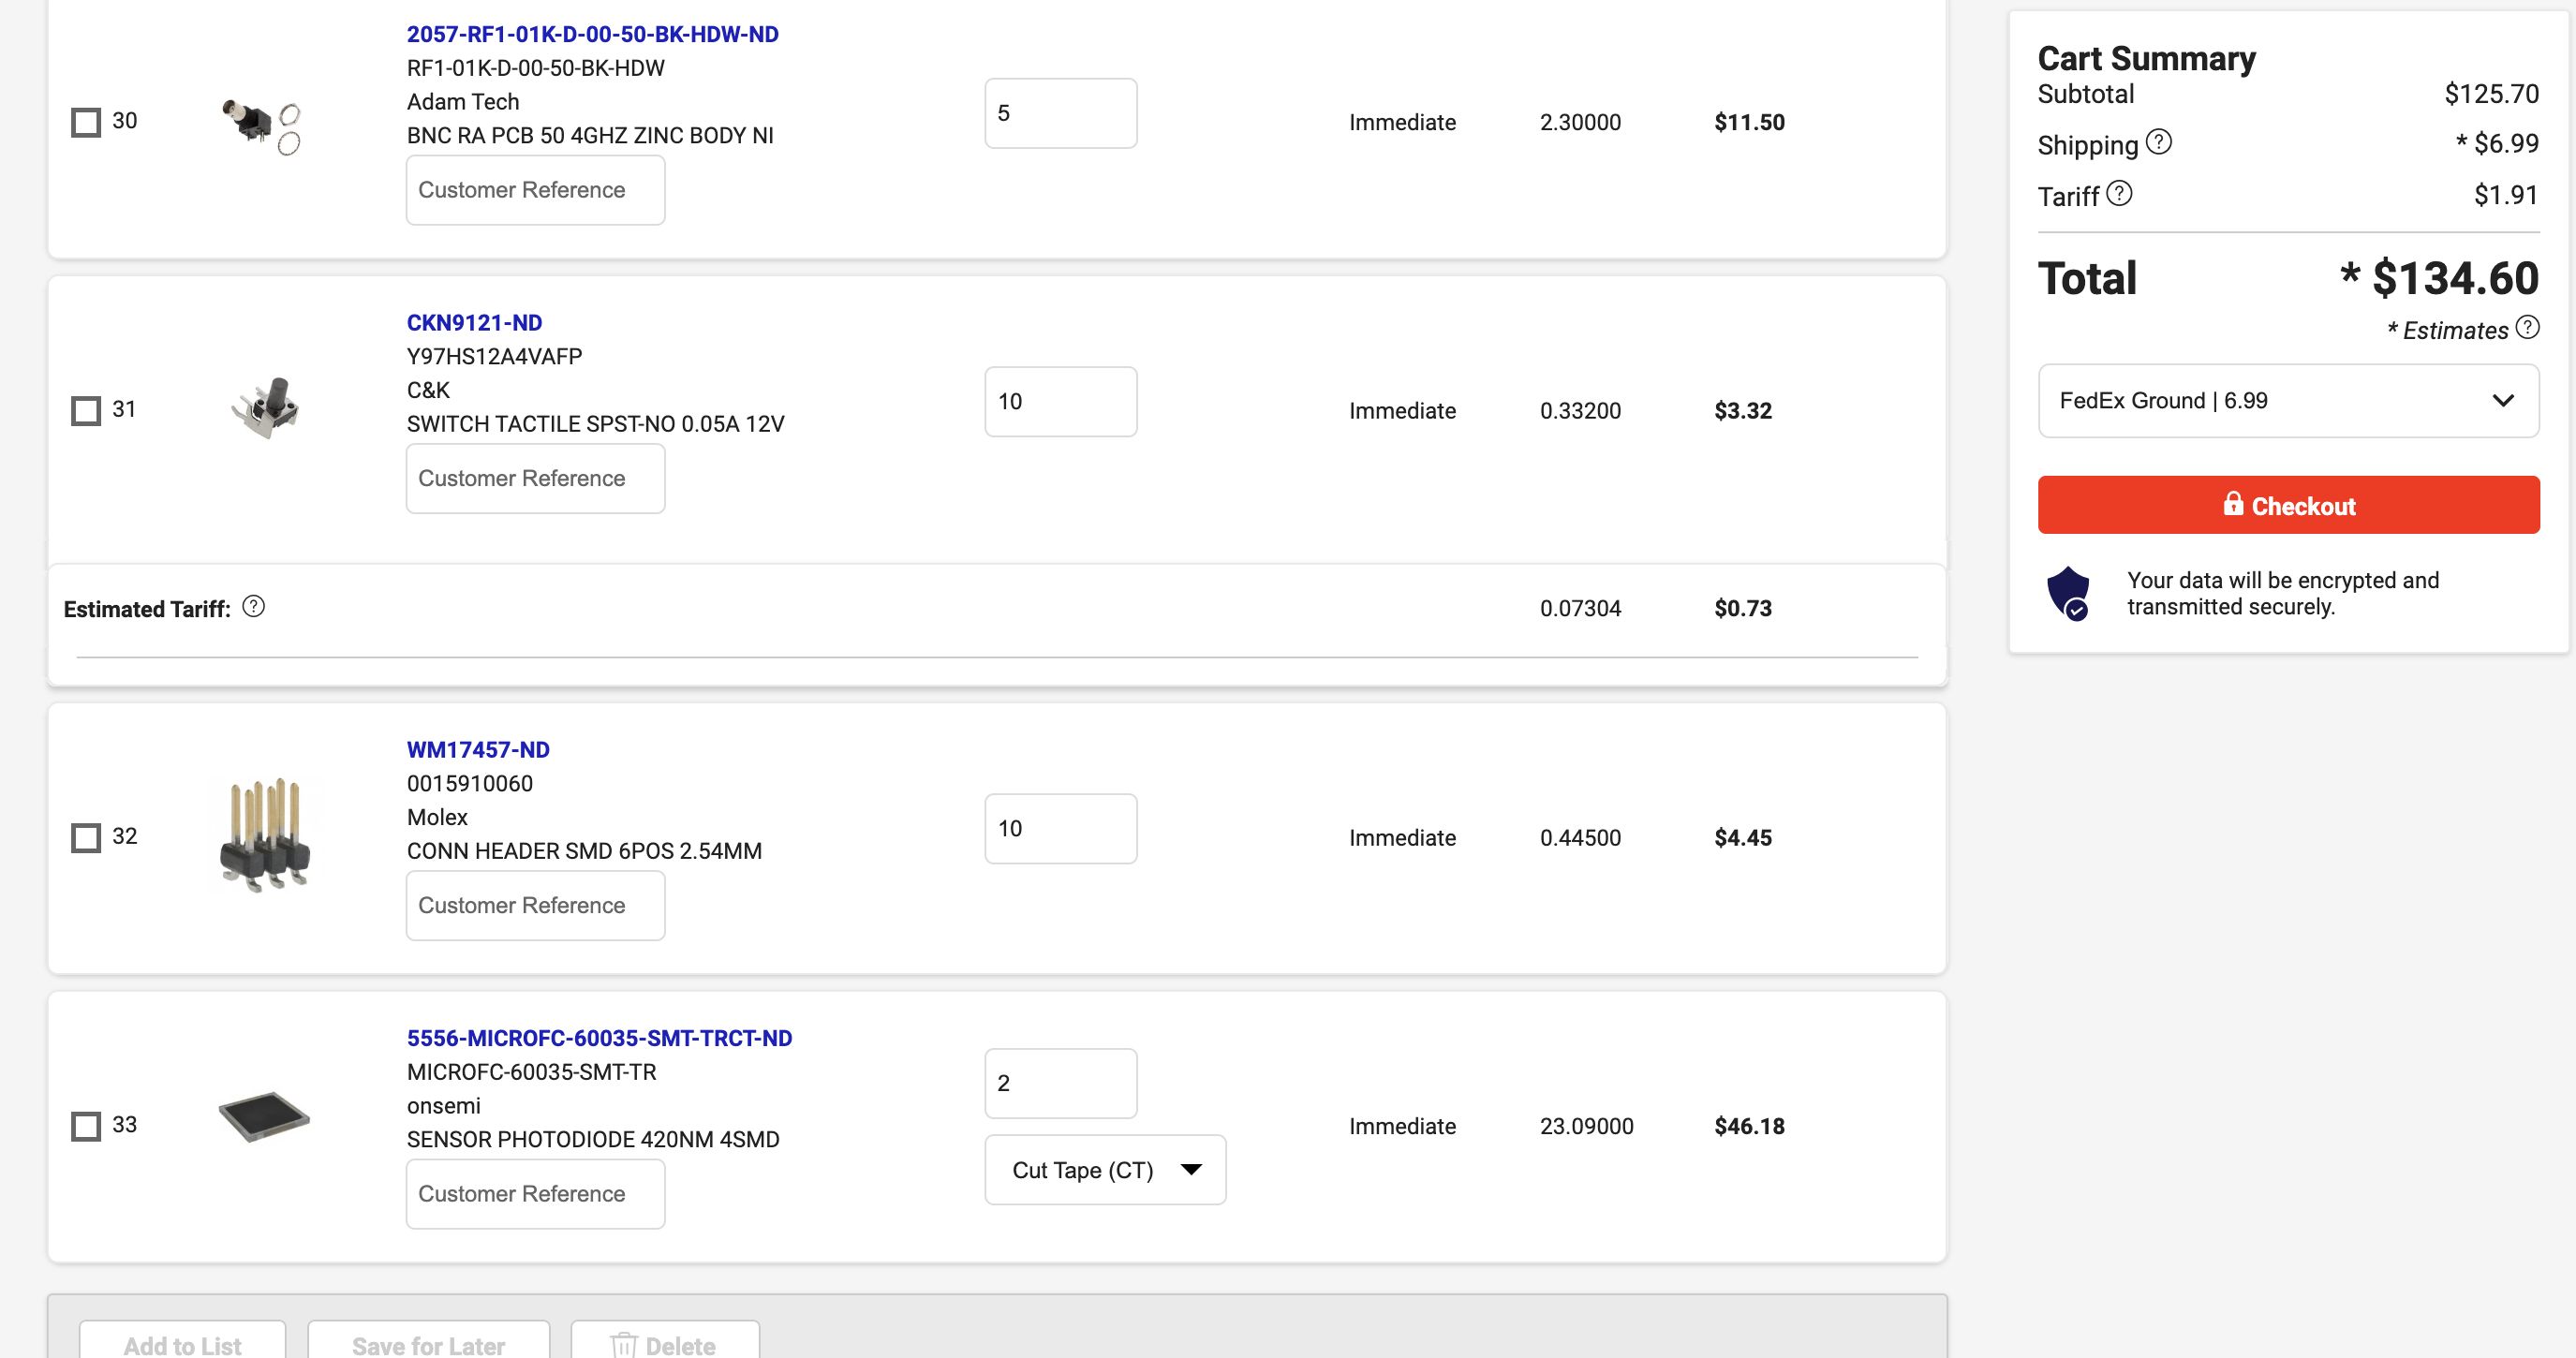This screenshot has height=1358, width=2576.
Task: Click the red Checkout button
Action: tap(2288, 506)
